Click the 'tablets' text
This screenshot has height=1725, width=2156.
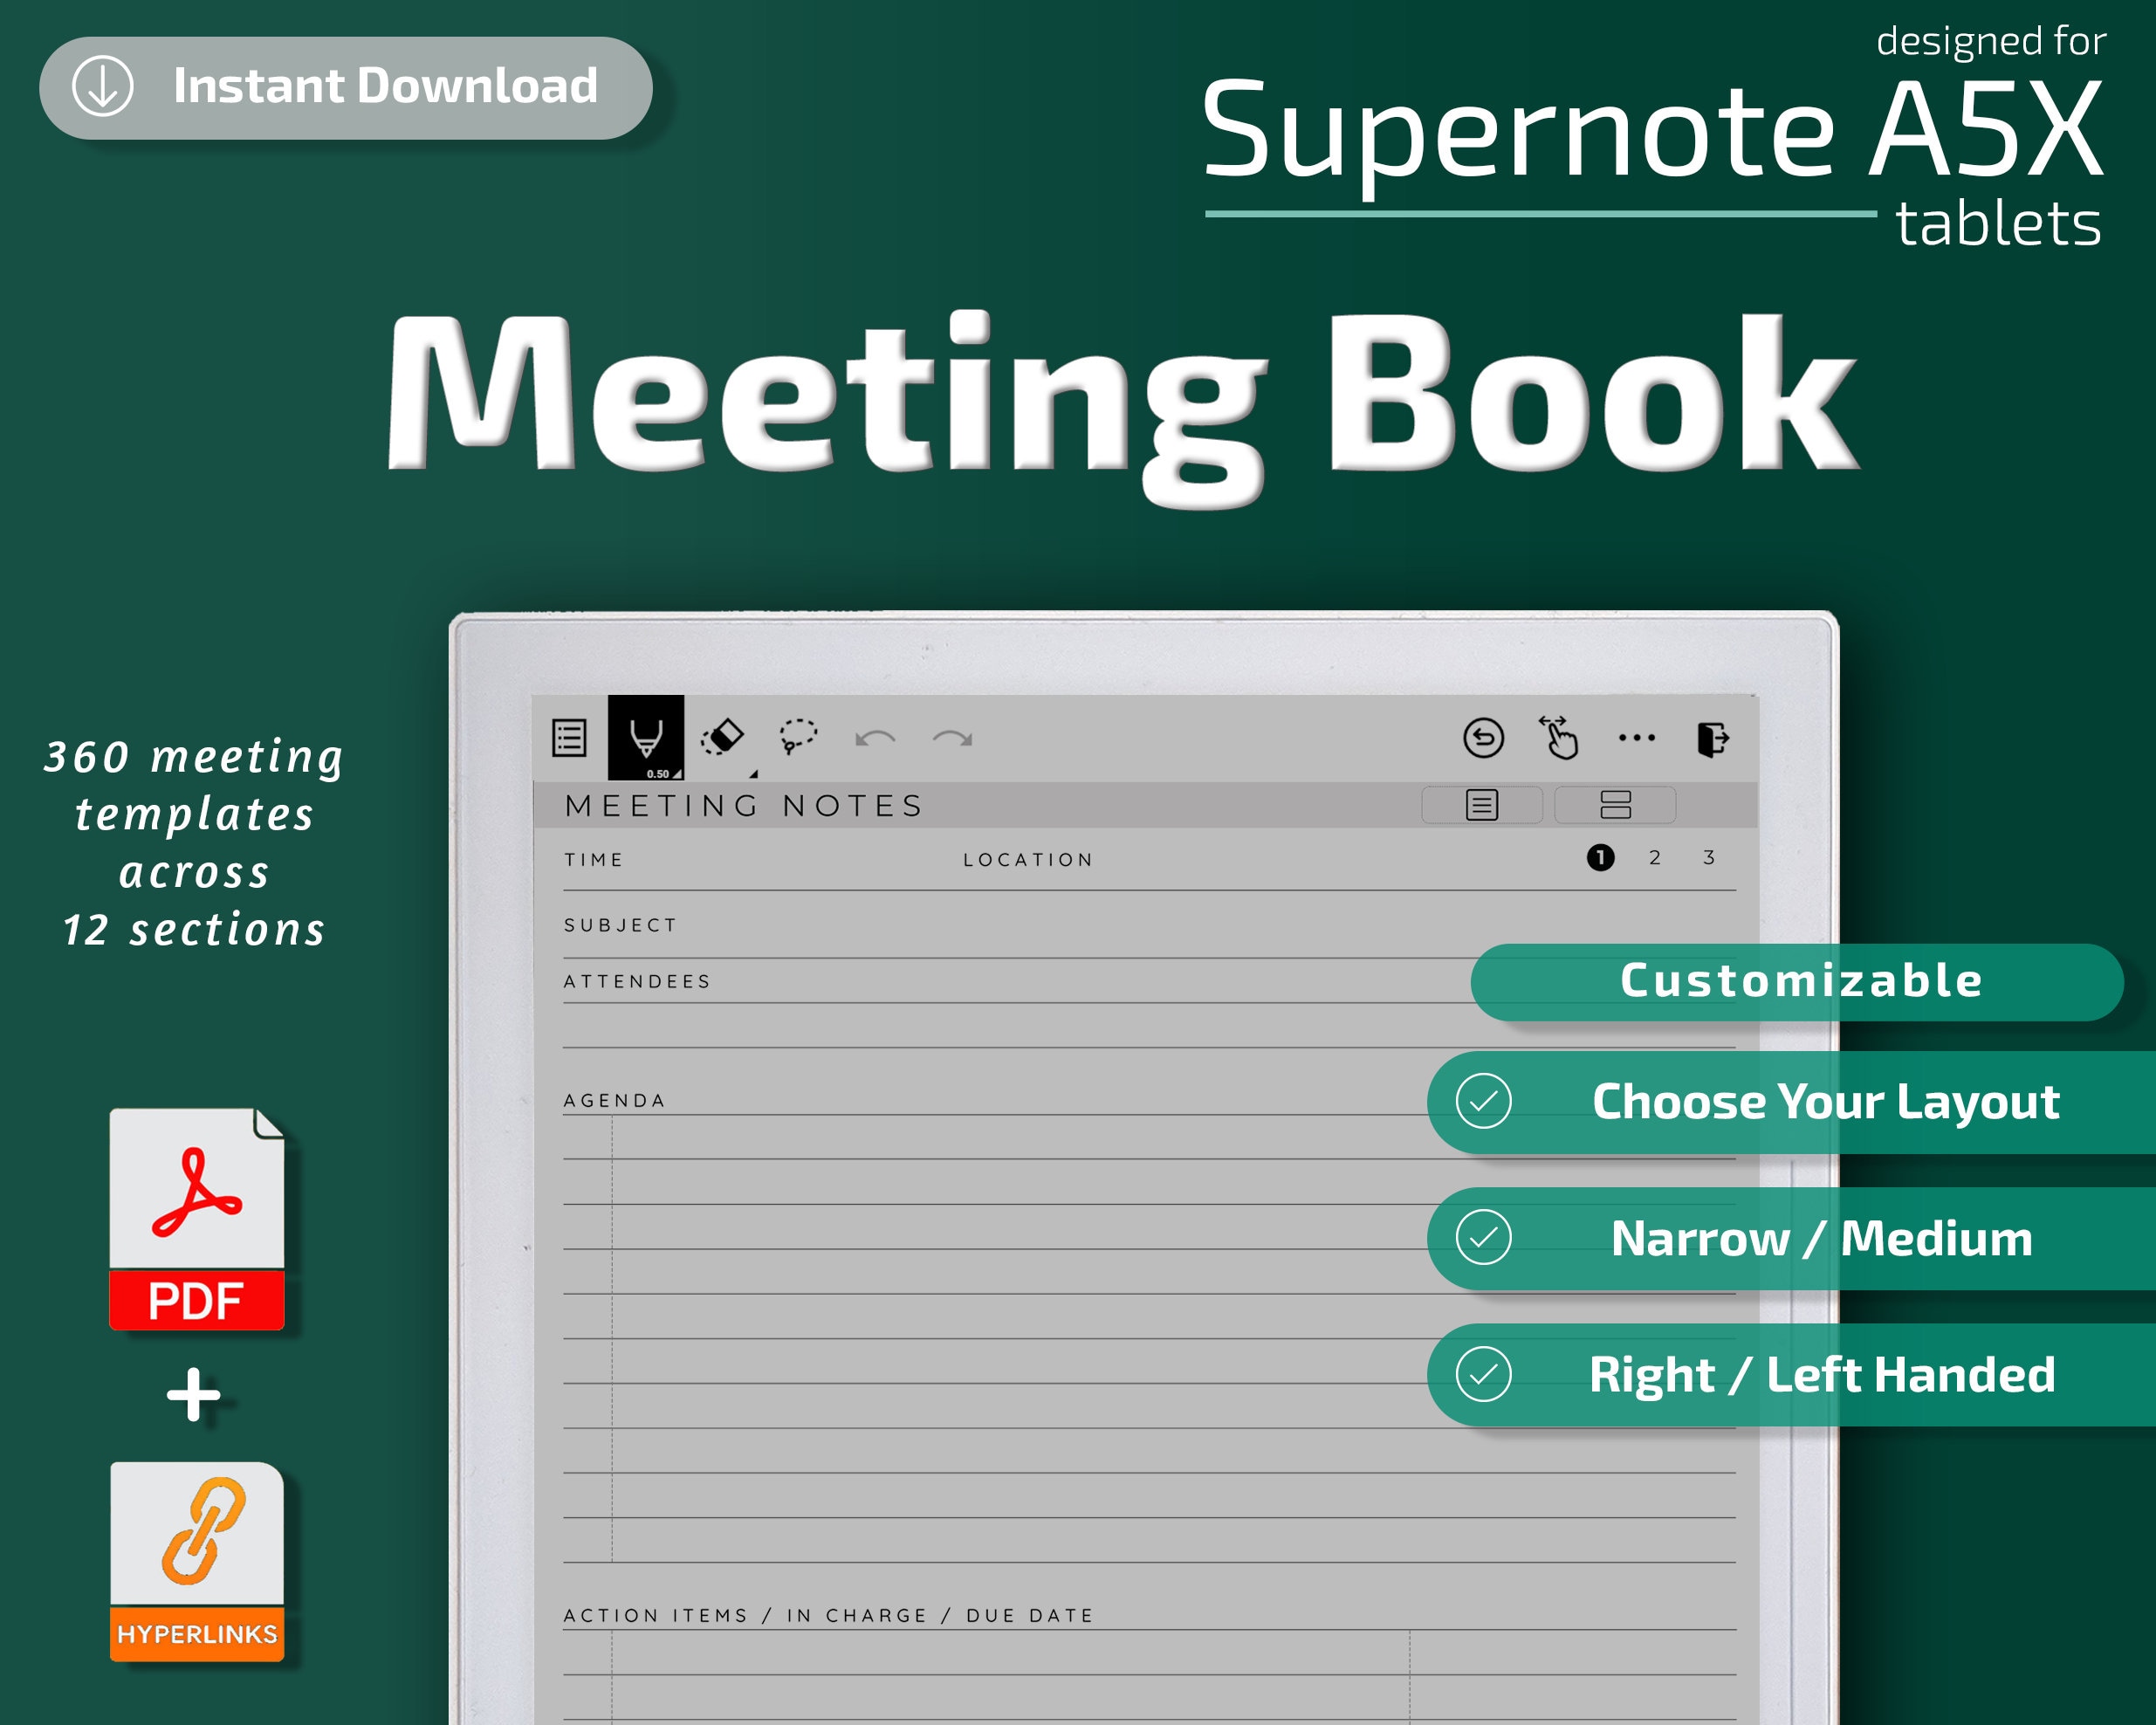coord(1998,223)
